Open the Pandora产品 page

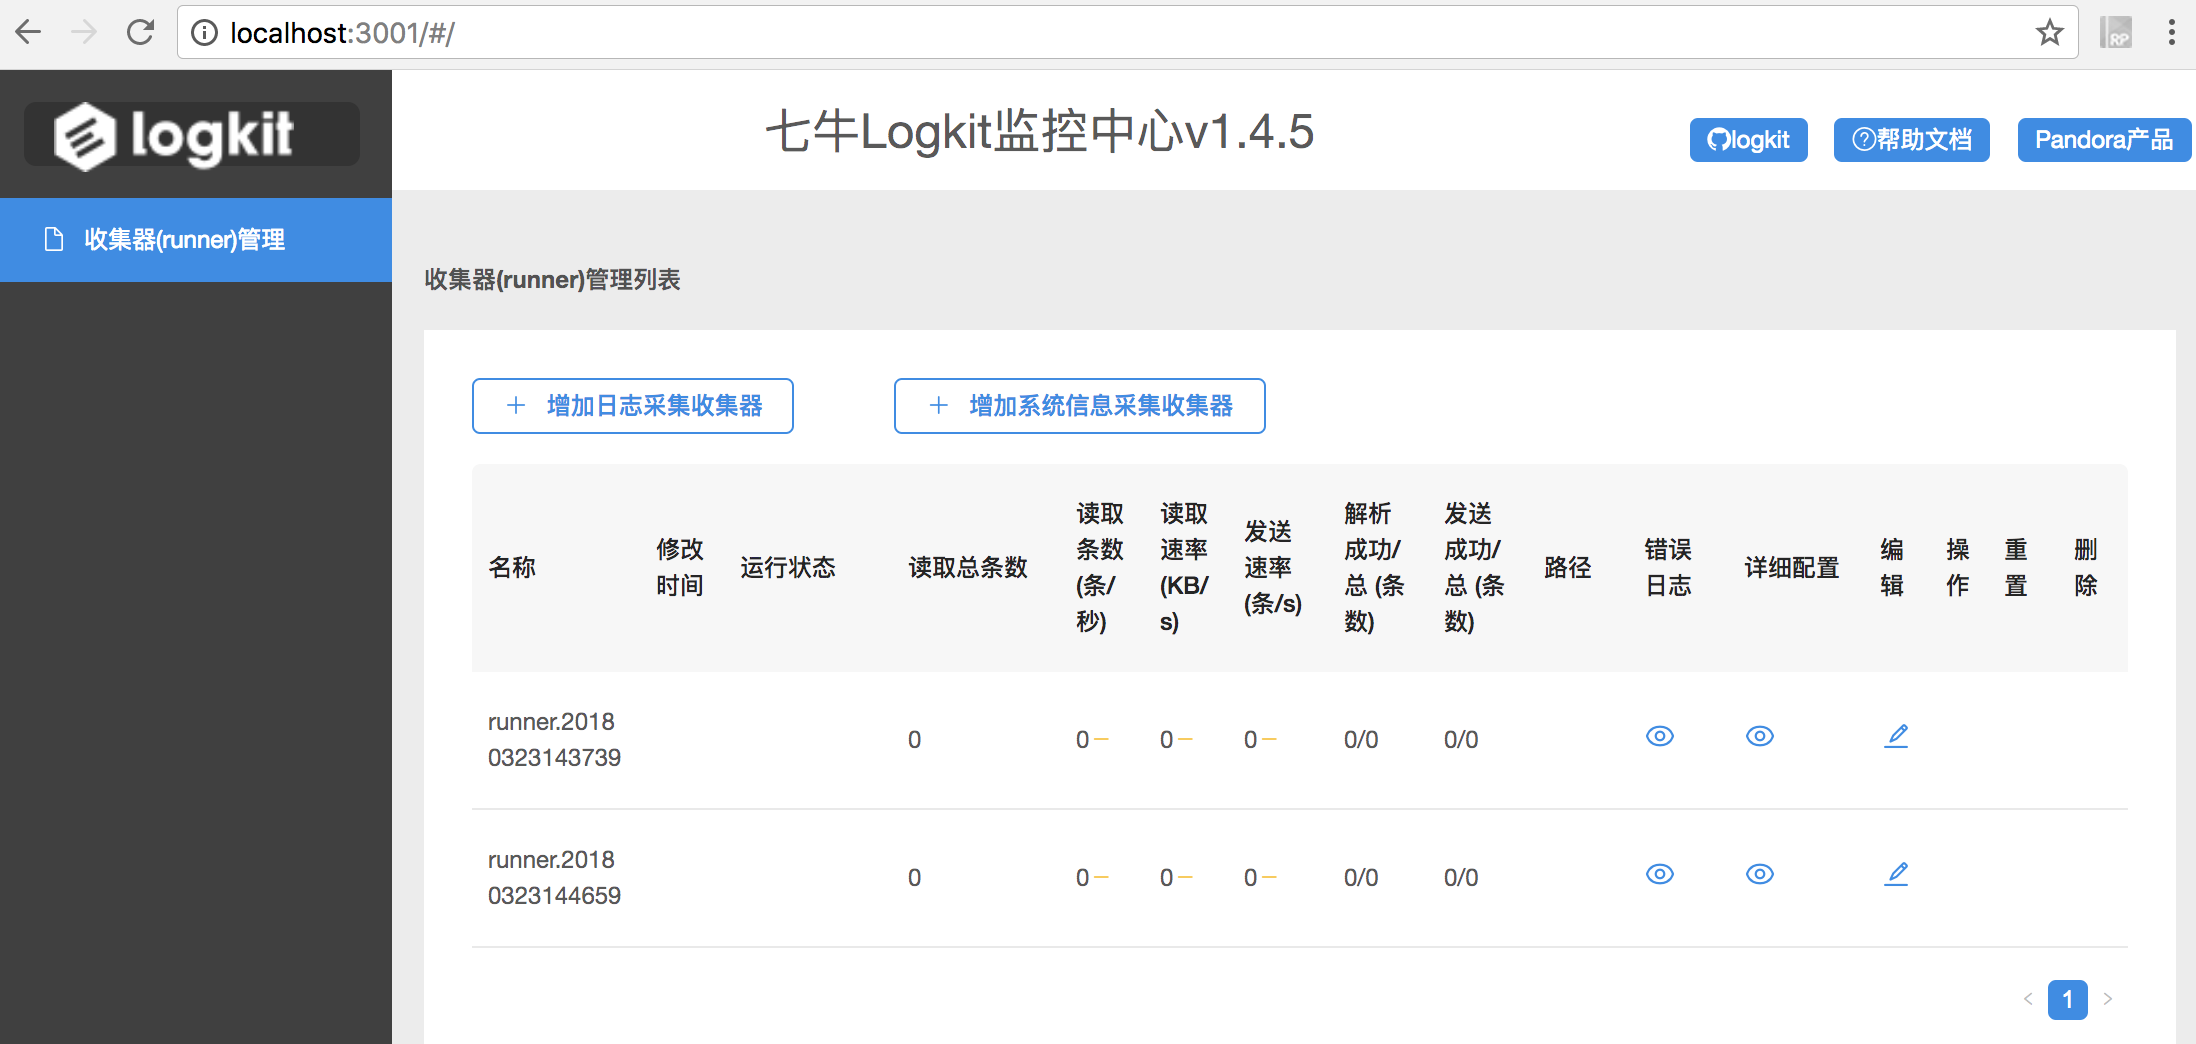pos(2103,139)
